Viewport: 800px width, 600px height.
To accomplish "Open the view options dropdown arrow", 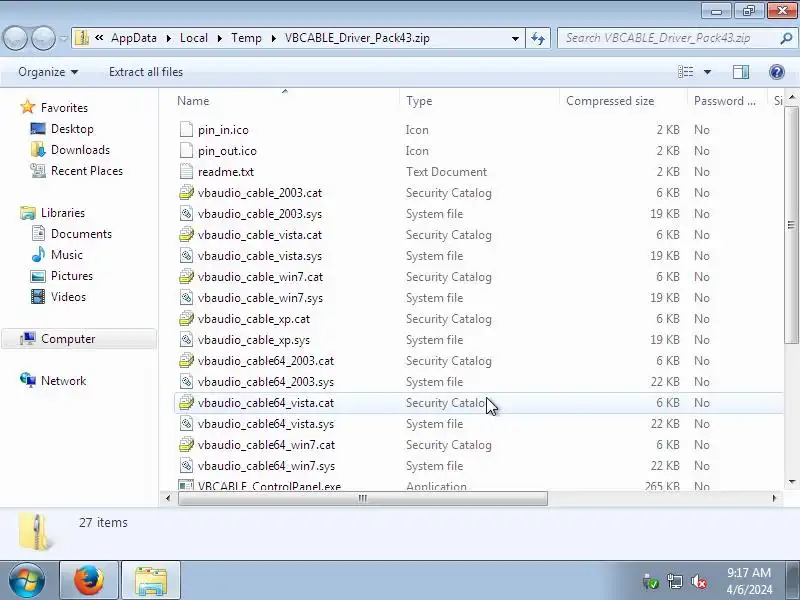I will [708, 72].
